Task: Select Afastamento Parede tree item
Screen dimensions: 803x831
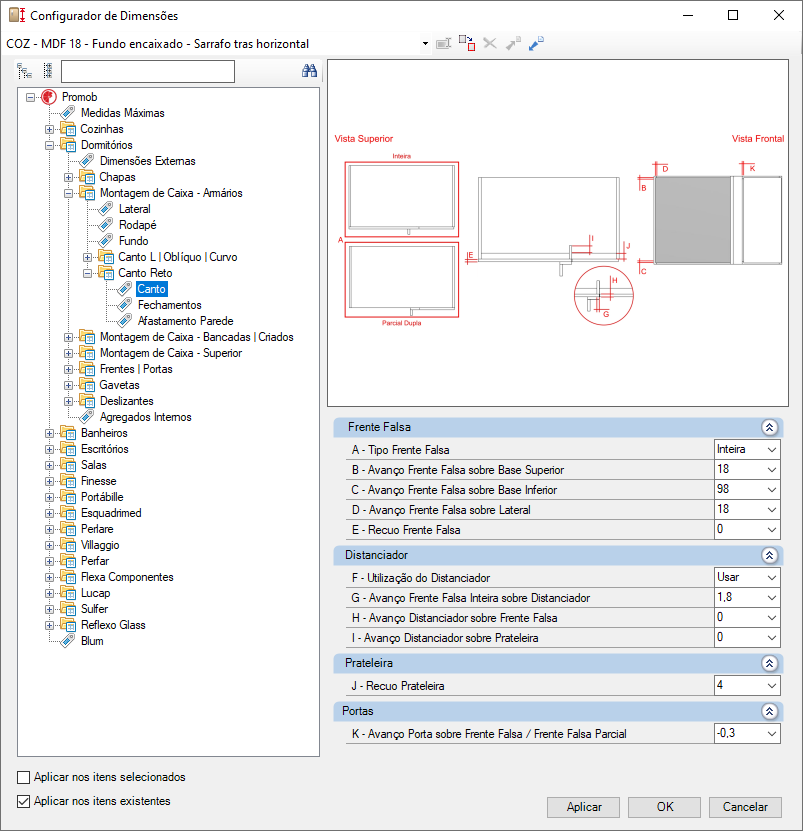Action: pos(185,321)
